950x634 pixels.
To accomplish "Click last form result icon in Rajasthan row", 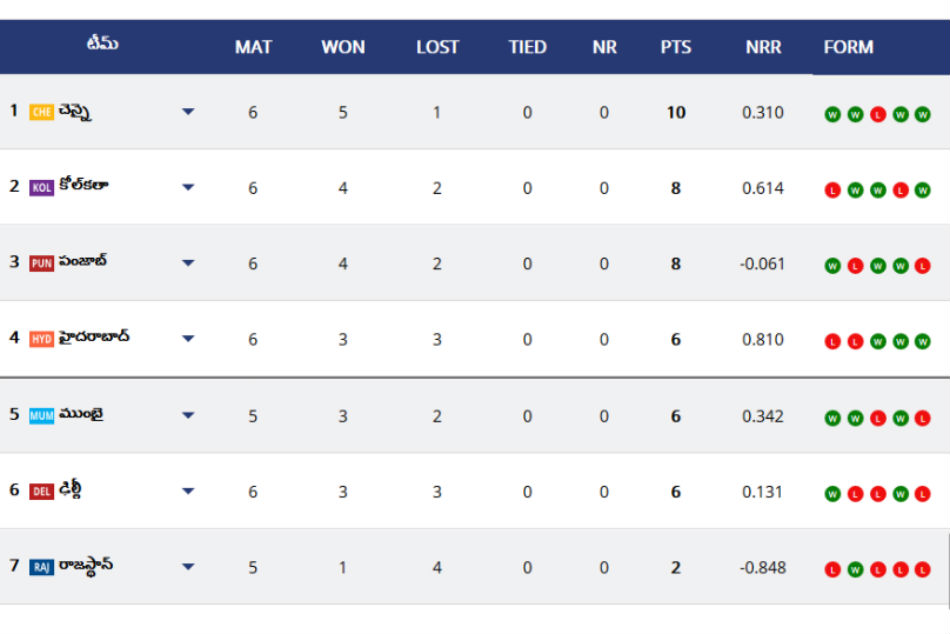I will click(922, 569).
